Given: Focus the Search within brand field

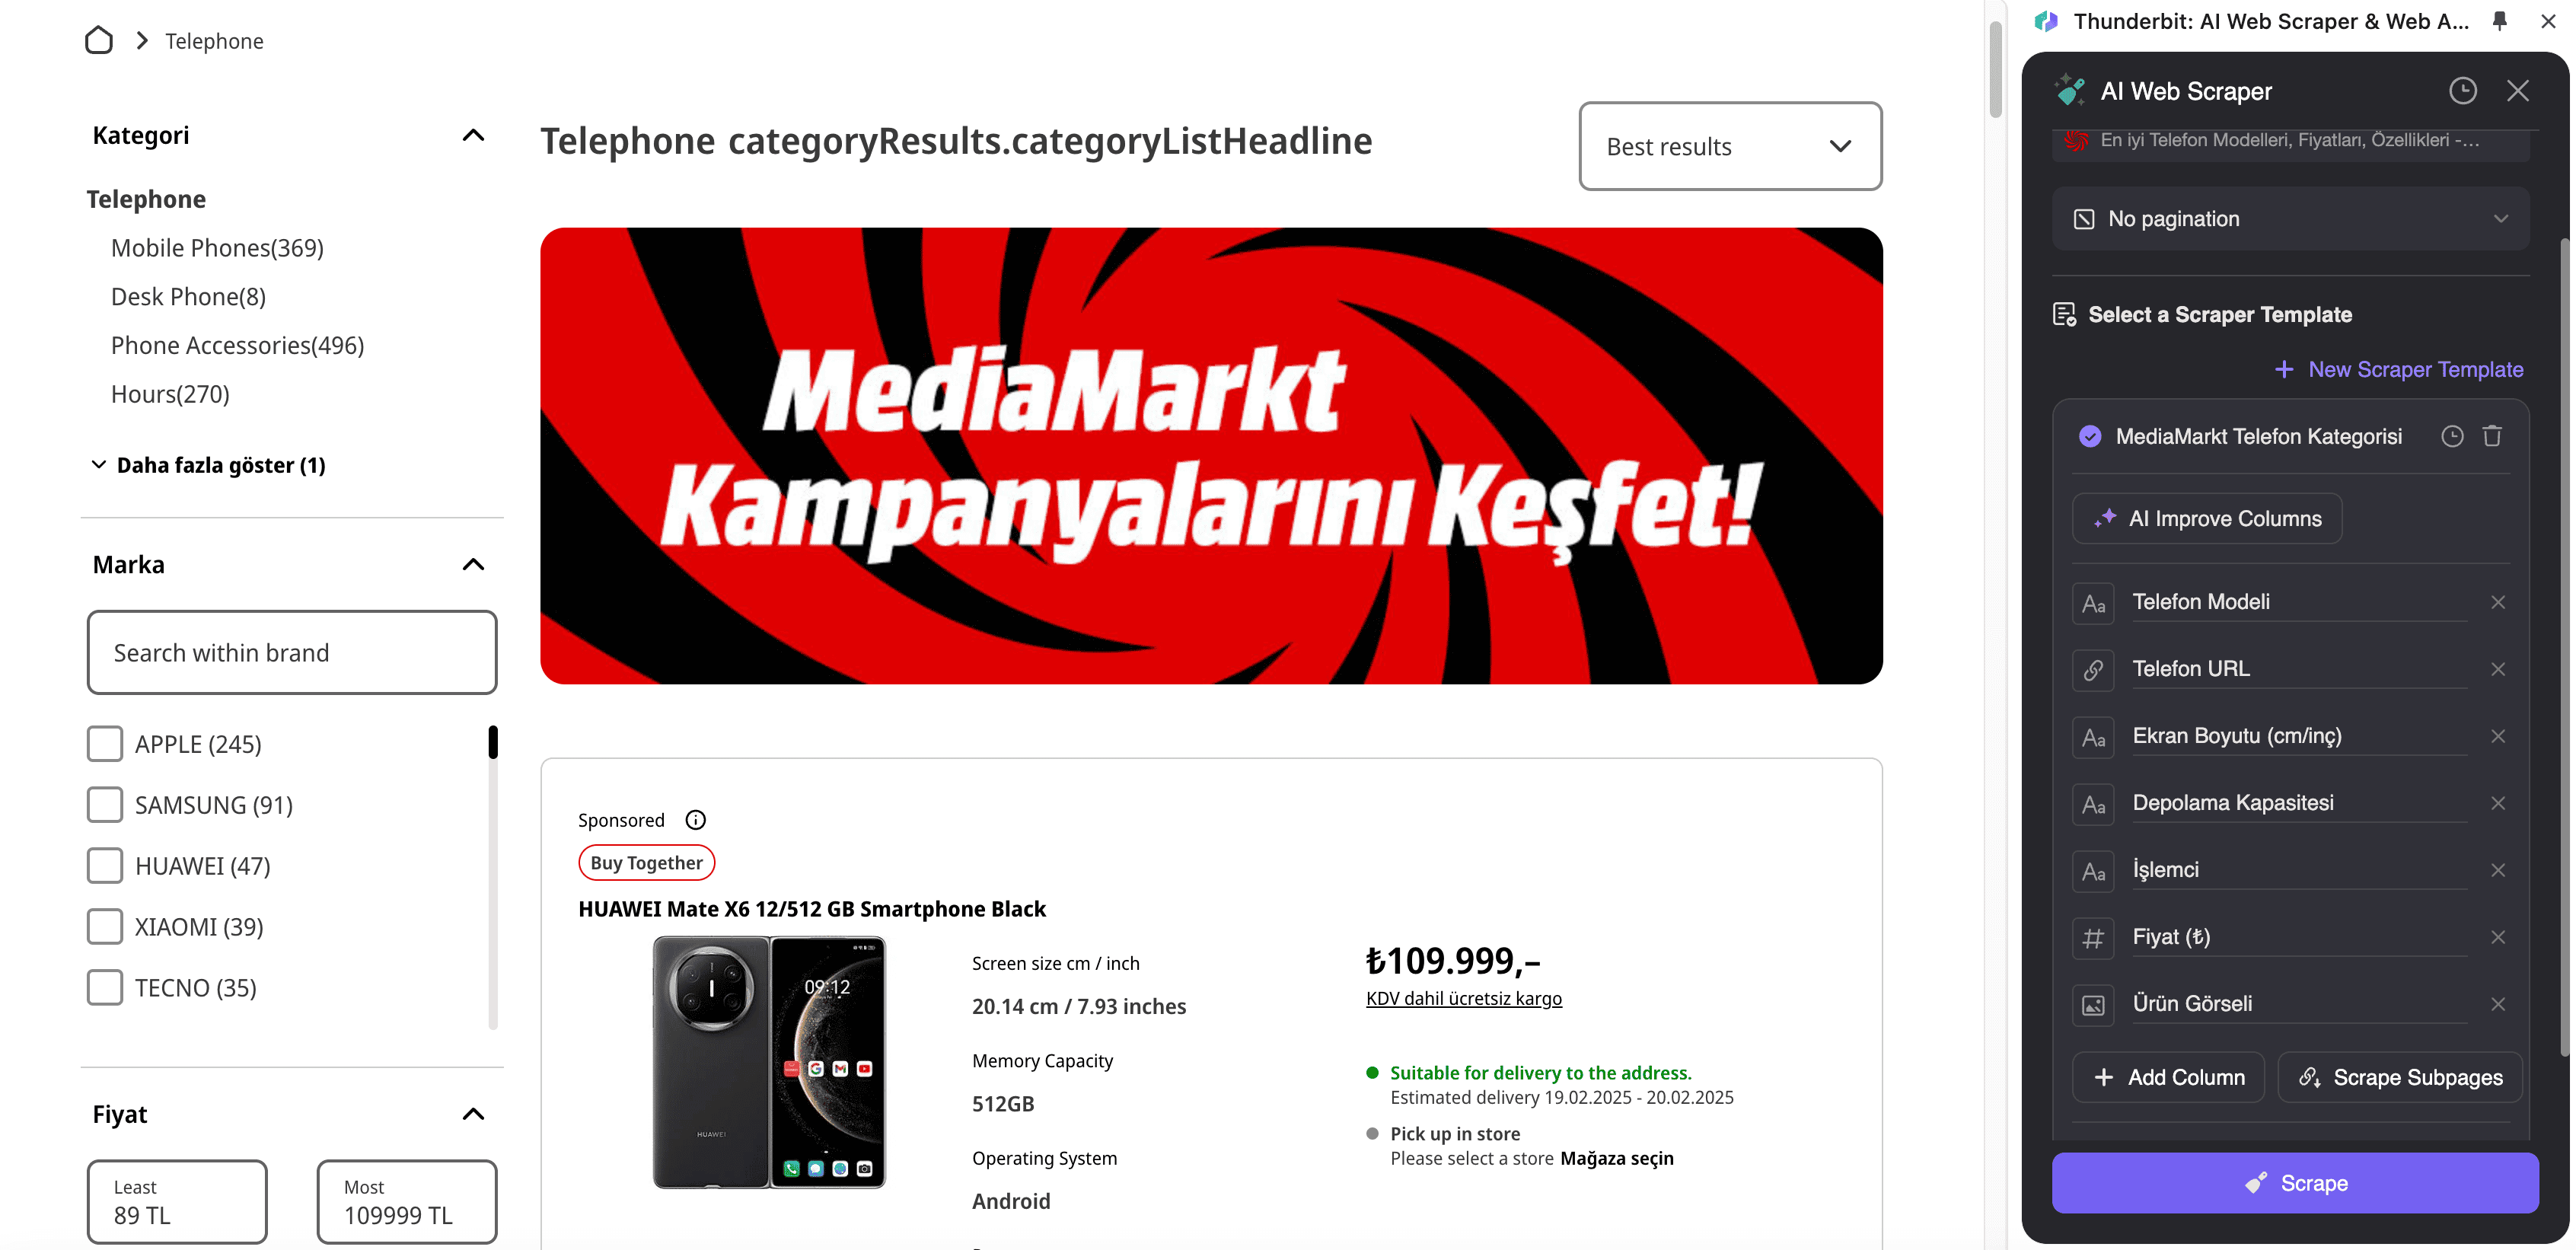Looking at the screenshot, I should [292, 653].
